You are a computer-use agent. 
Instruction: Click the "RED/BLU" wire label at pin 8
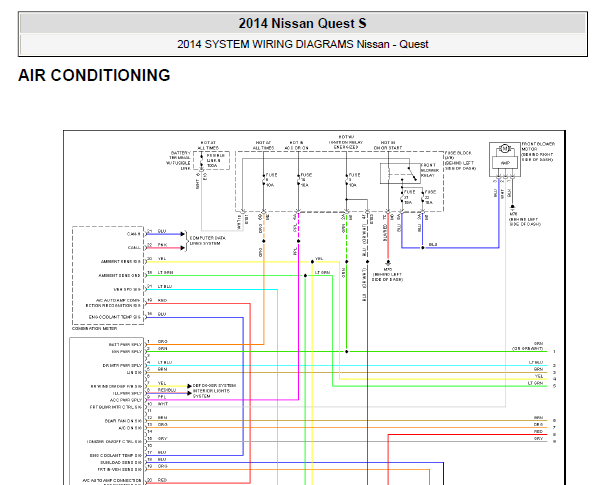(167, 390)
